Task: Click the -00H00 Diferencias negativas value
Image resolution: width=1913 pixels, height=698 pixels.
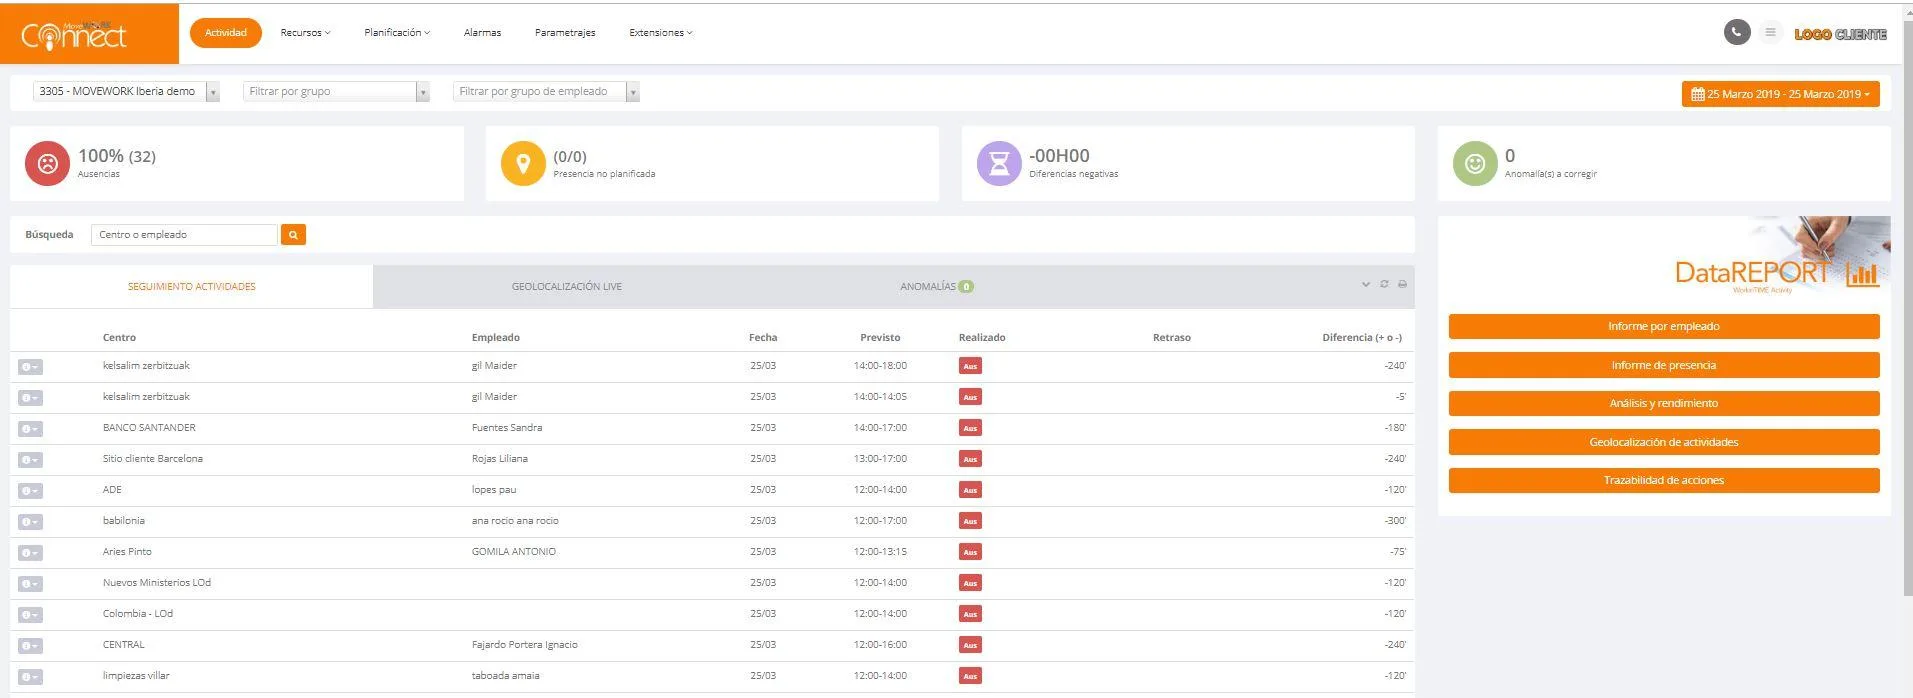Action: click(x=1059, y=156)
